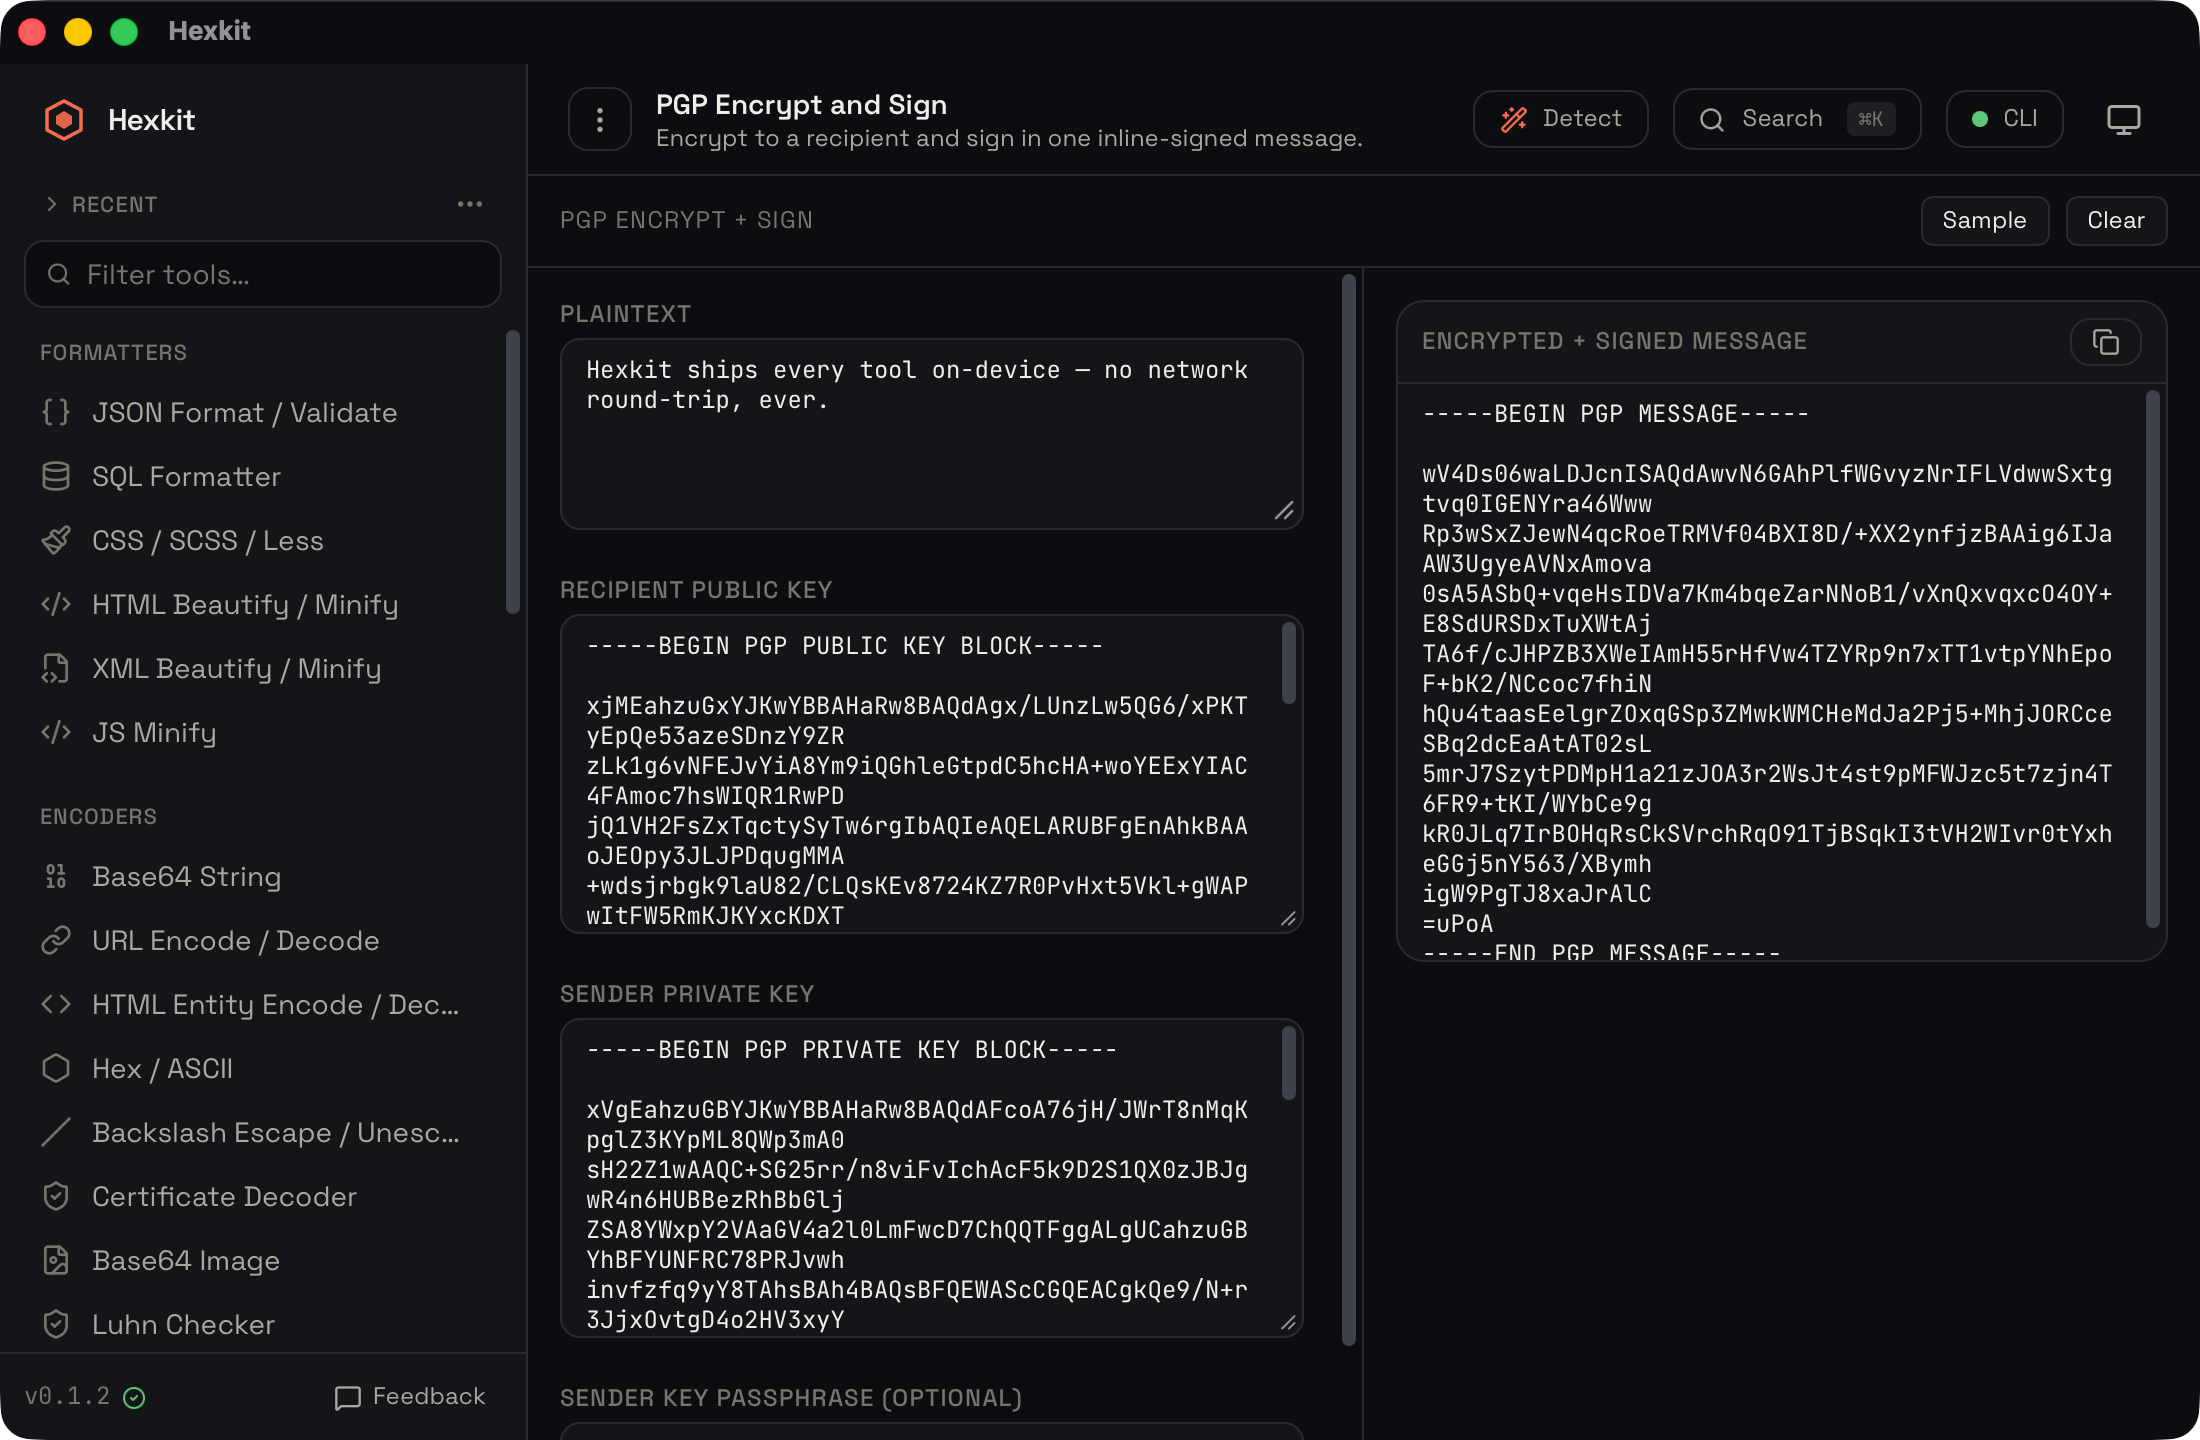This screenshot has width=2200, height=1440.
Task: Click the monitor display icon
Action: tap(2123, 119)
